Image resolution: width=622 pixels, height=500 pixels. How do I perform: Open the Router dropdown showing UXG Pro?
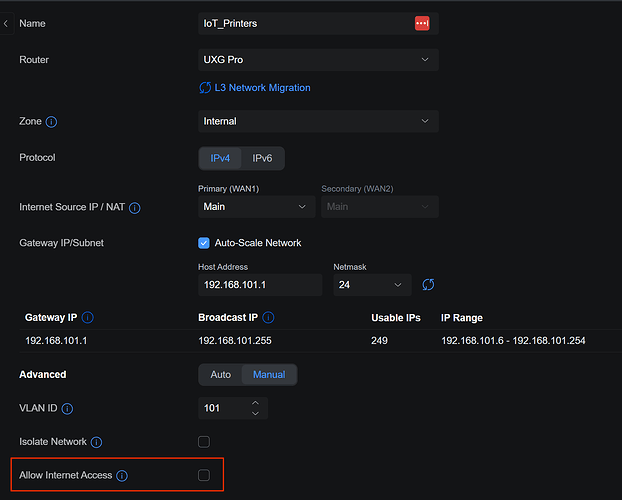(x=318, y=60)
